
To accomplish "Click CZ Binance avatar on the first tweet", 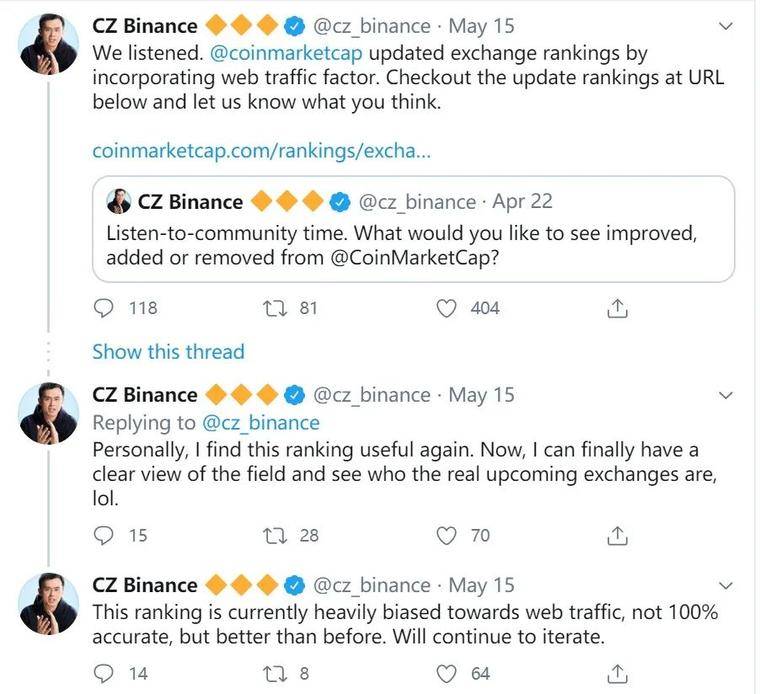I will (49, 43).
